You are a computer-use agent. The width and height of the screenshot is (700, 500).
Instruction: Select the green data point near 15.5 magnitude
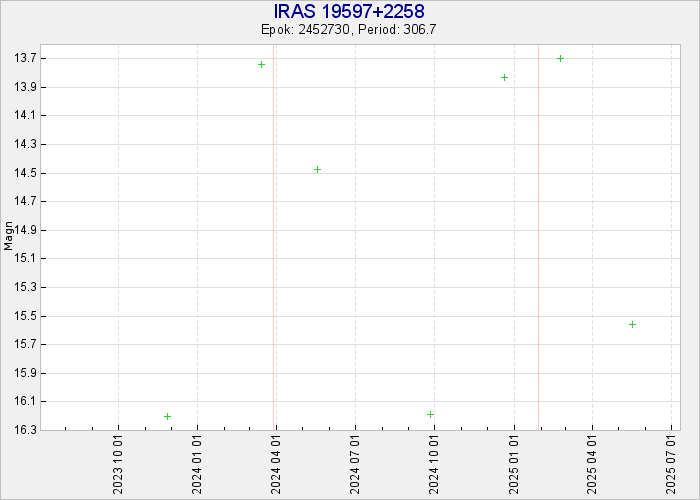(632, 324)
